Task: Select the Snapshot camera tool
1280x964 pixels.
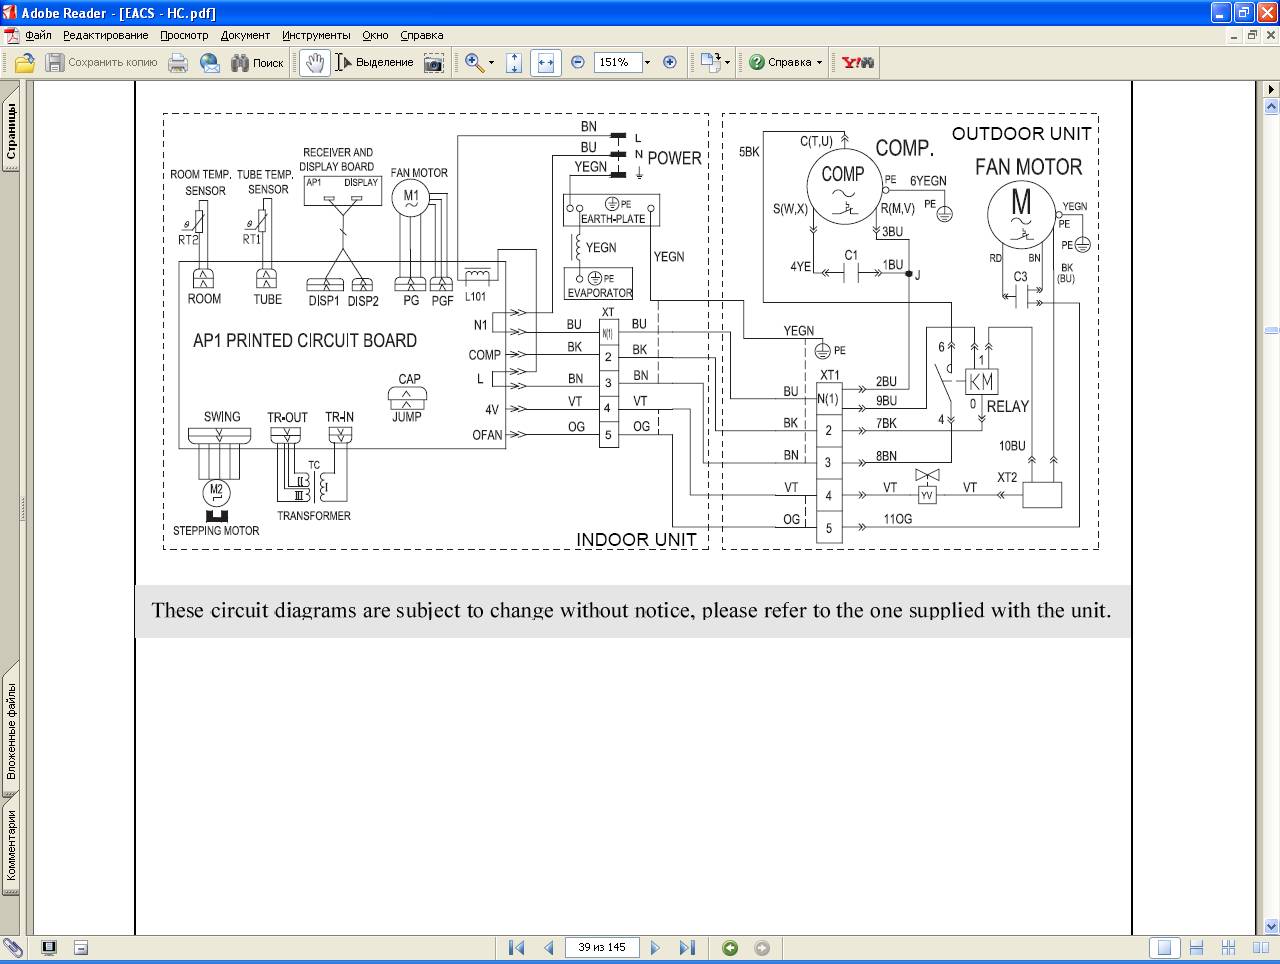Action: [434, 63]
